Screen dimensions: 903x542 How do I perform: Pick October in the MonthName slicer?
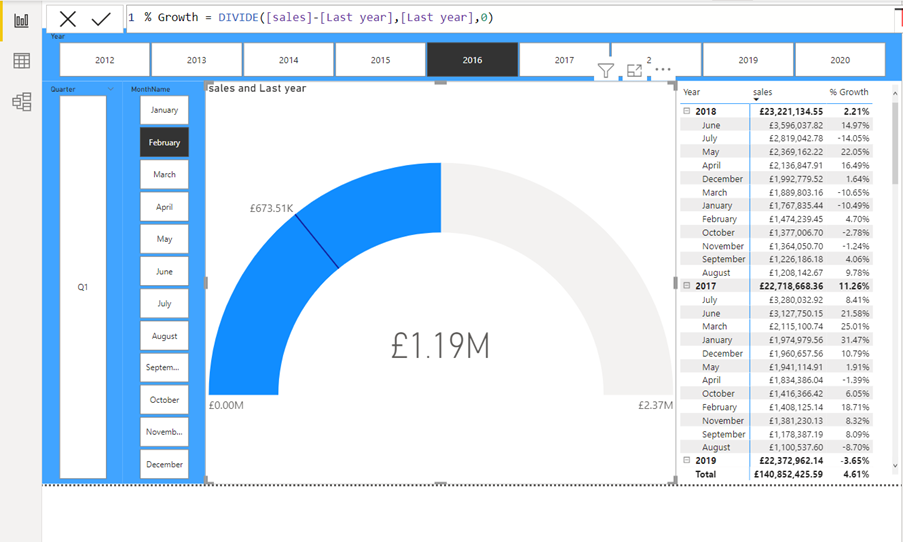(x=164, y=400)
